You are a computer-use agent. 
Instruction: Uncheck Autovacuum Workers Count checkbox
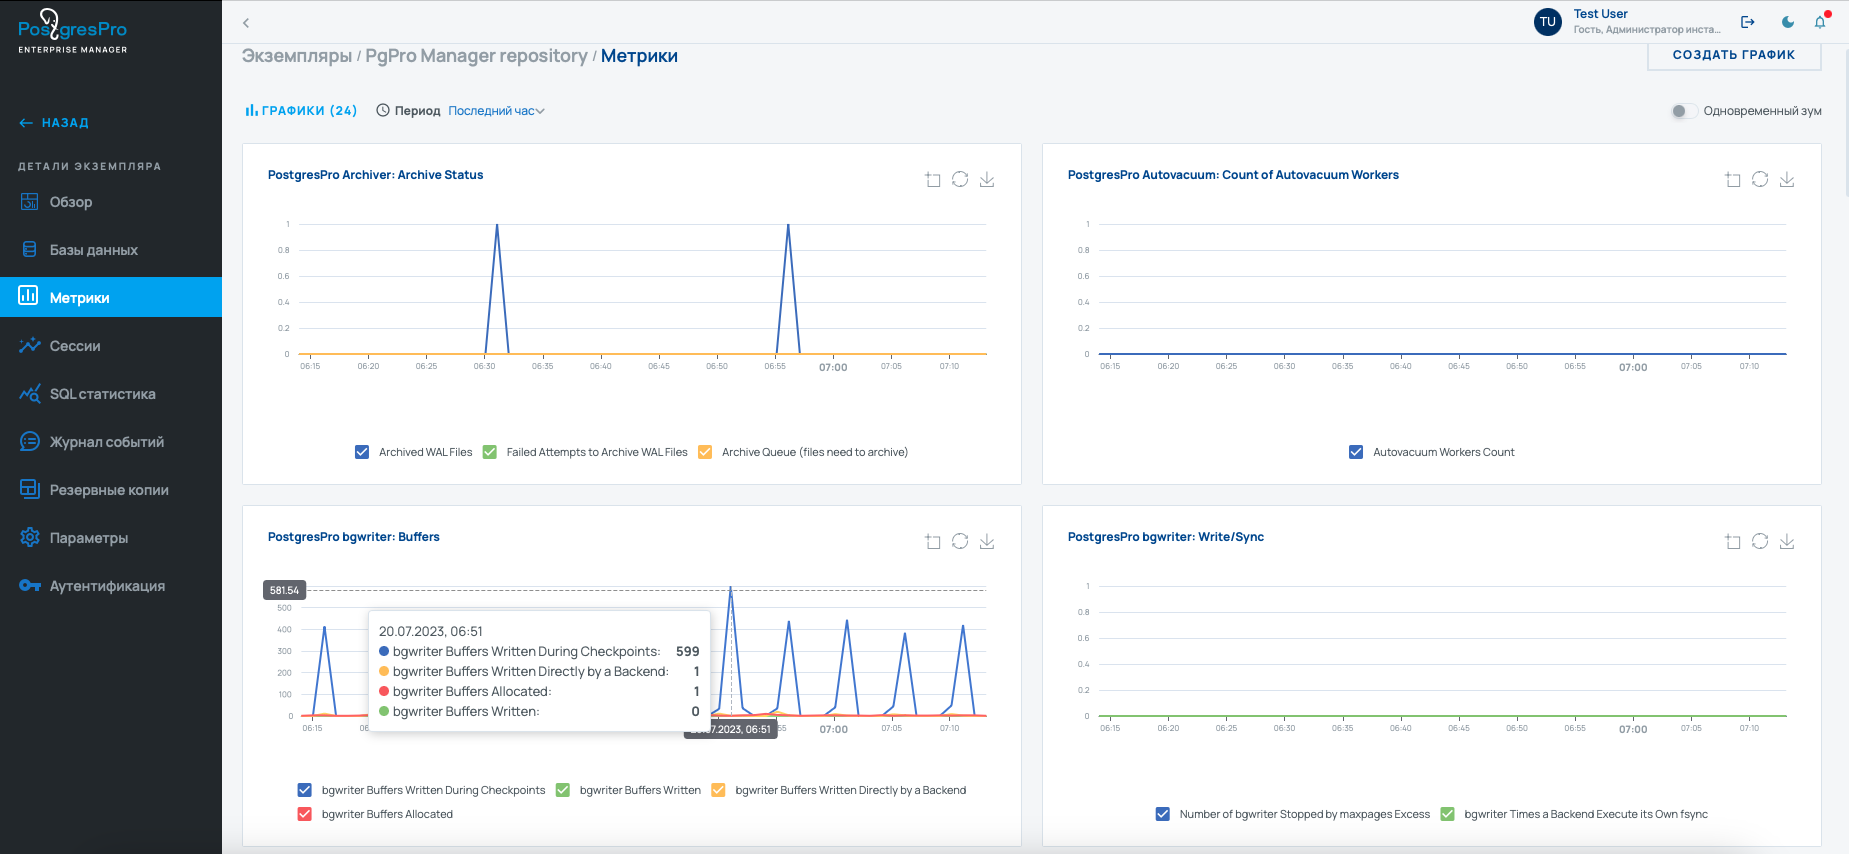point(1356,452)
